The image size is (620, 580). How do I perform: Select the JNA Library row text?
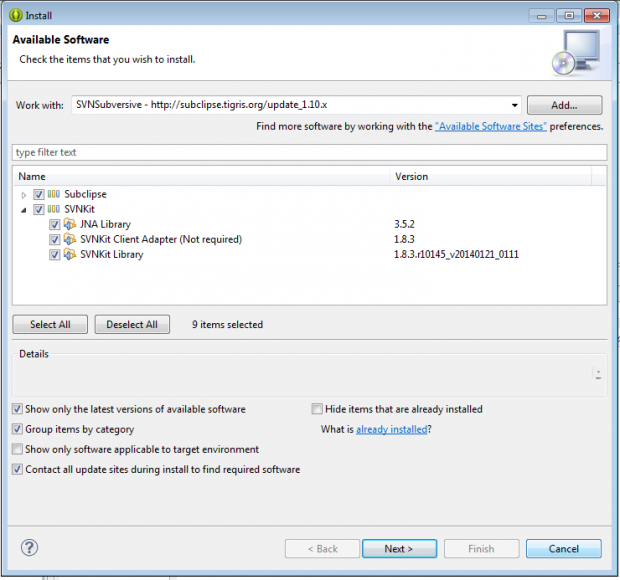105,224
